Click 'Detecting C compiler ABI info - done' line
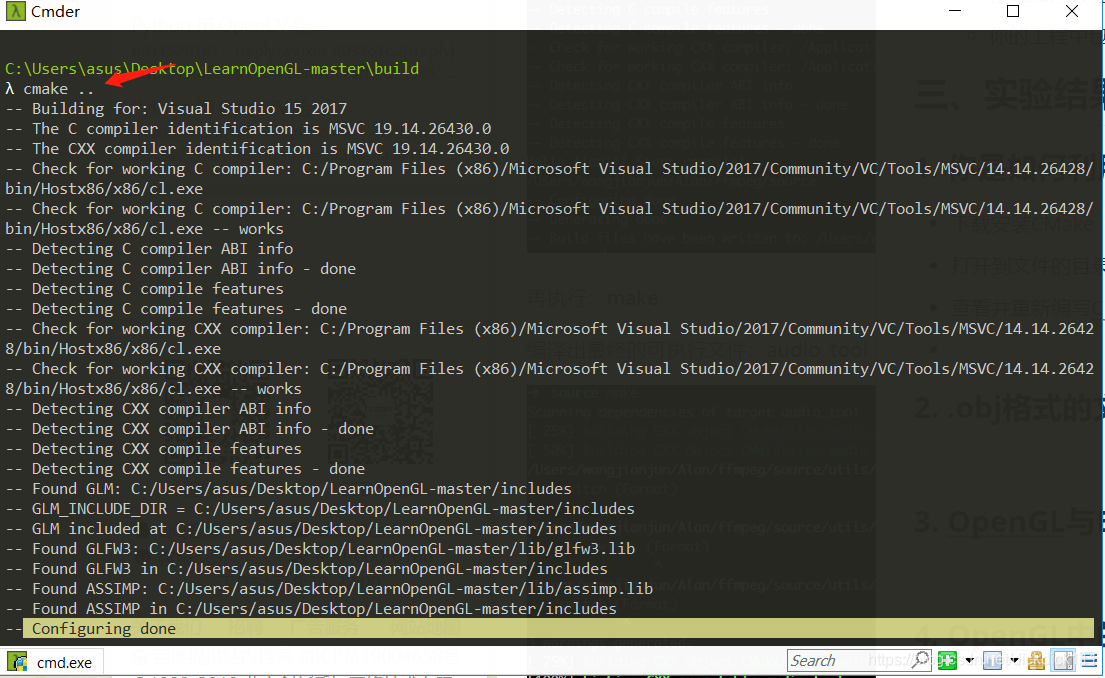 180,269
